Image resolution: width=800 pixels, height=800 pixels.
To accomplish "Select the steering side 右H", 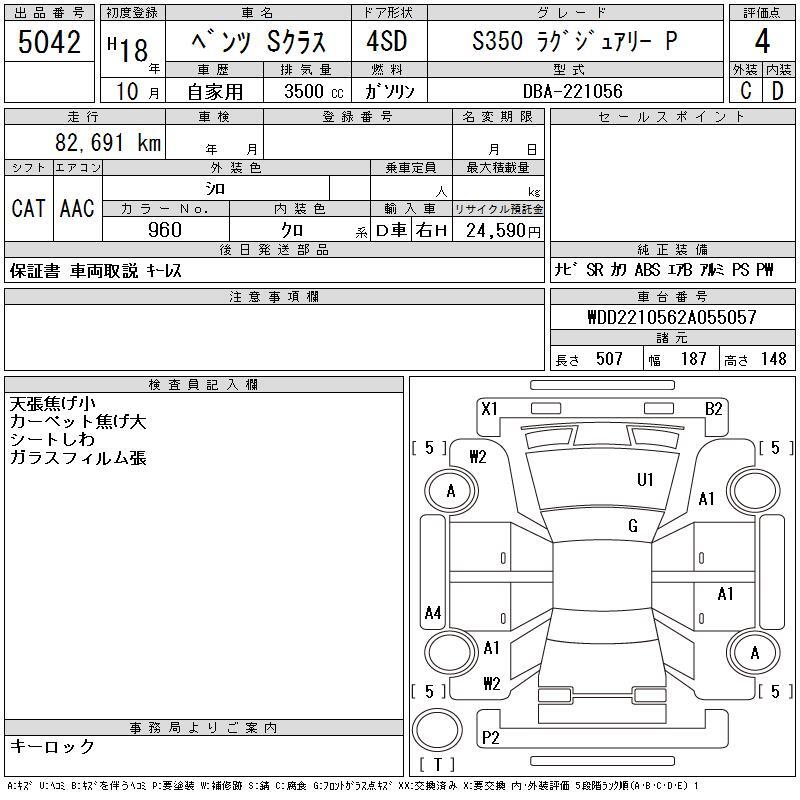I will point(432,231).
